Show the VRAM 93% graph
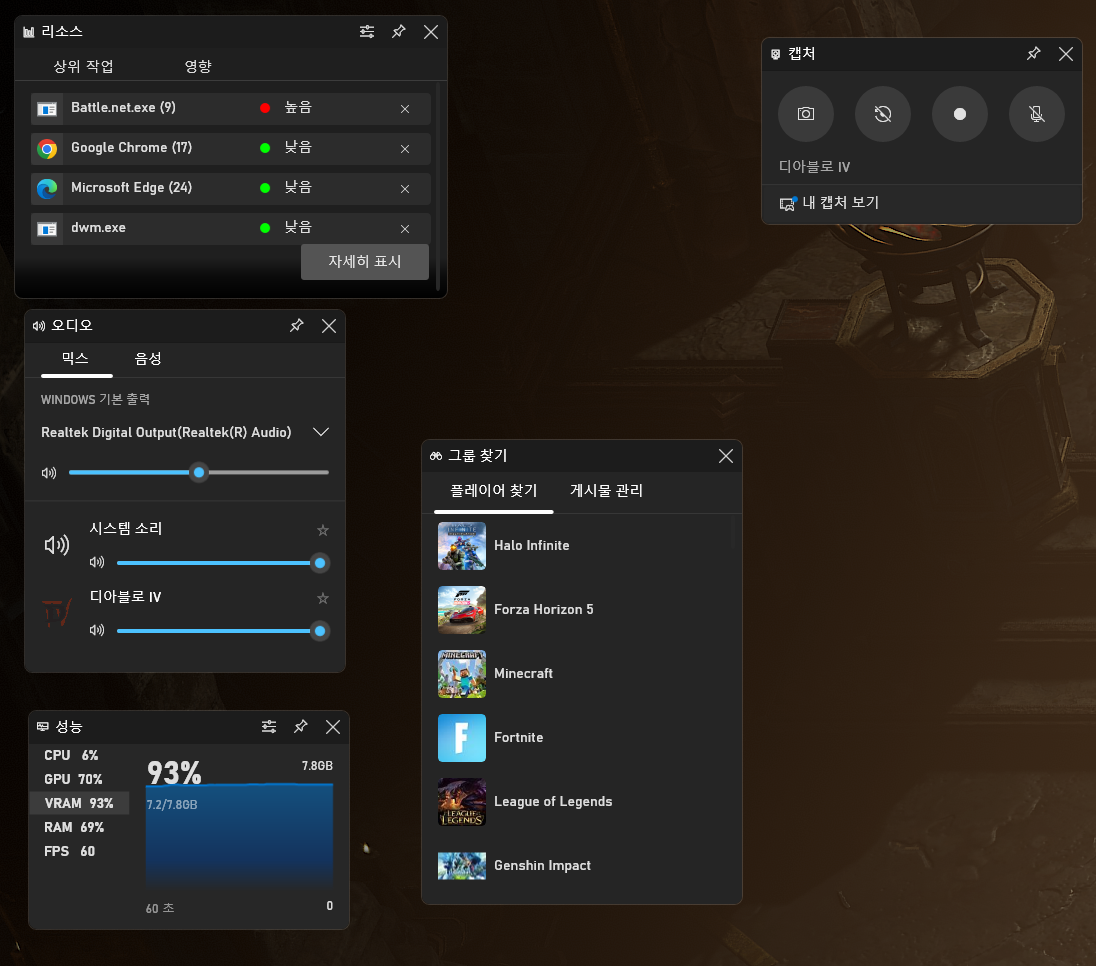This screenshot has width=1096, height=966. click(79, 803)
